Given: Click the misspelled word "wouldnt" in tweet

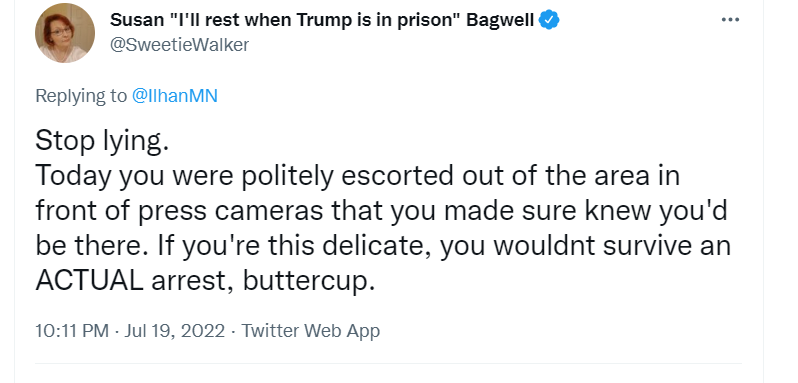Looking at the screenshot, I should [544, 246].
